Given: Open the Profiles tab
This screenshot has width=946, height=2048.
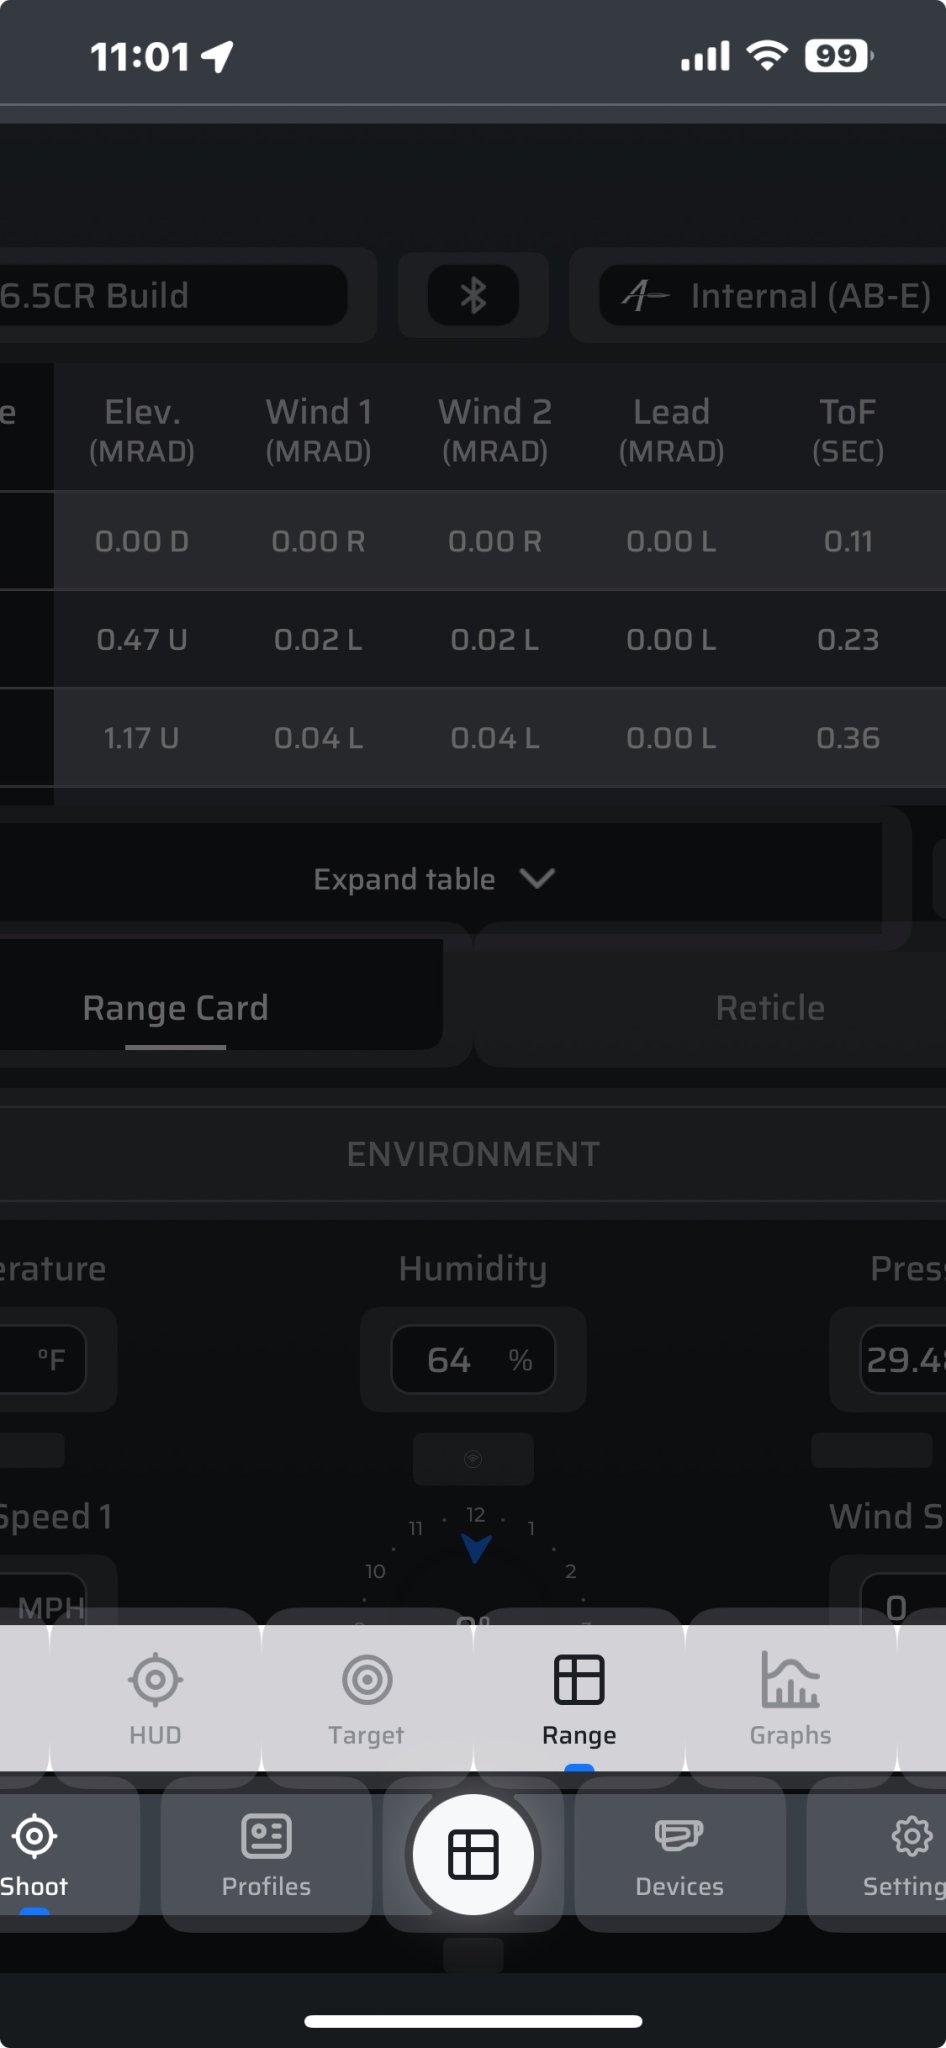Looking at the screenshot, I should 266,1855.
